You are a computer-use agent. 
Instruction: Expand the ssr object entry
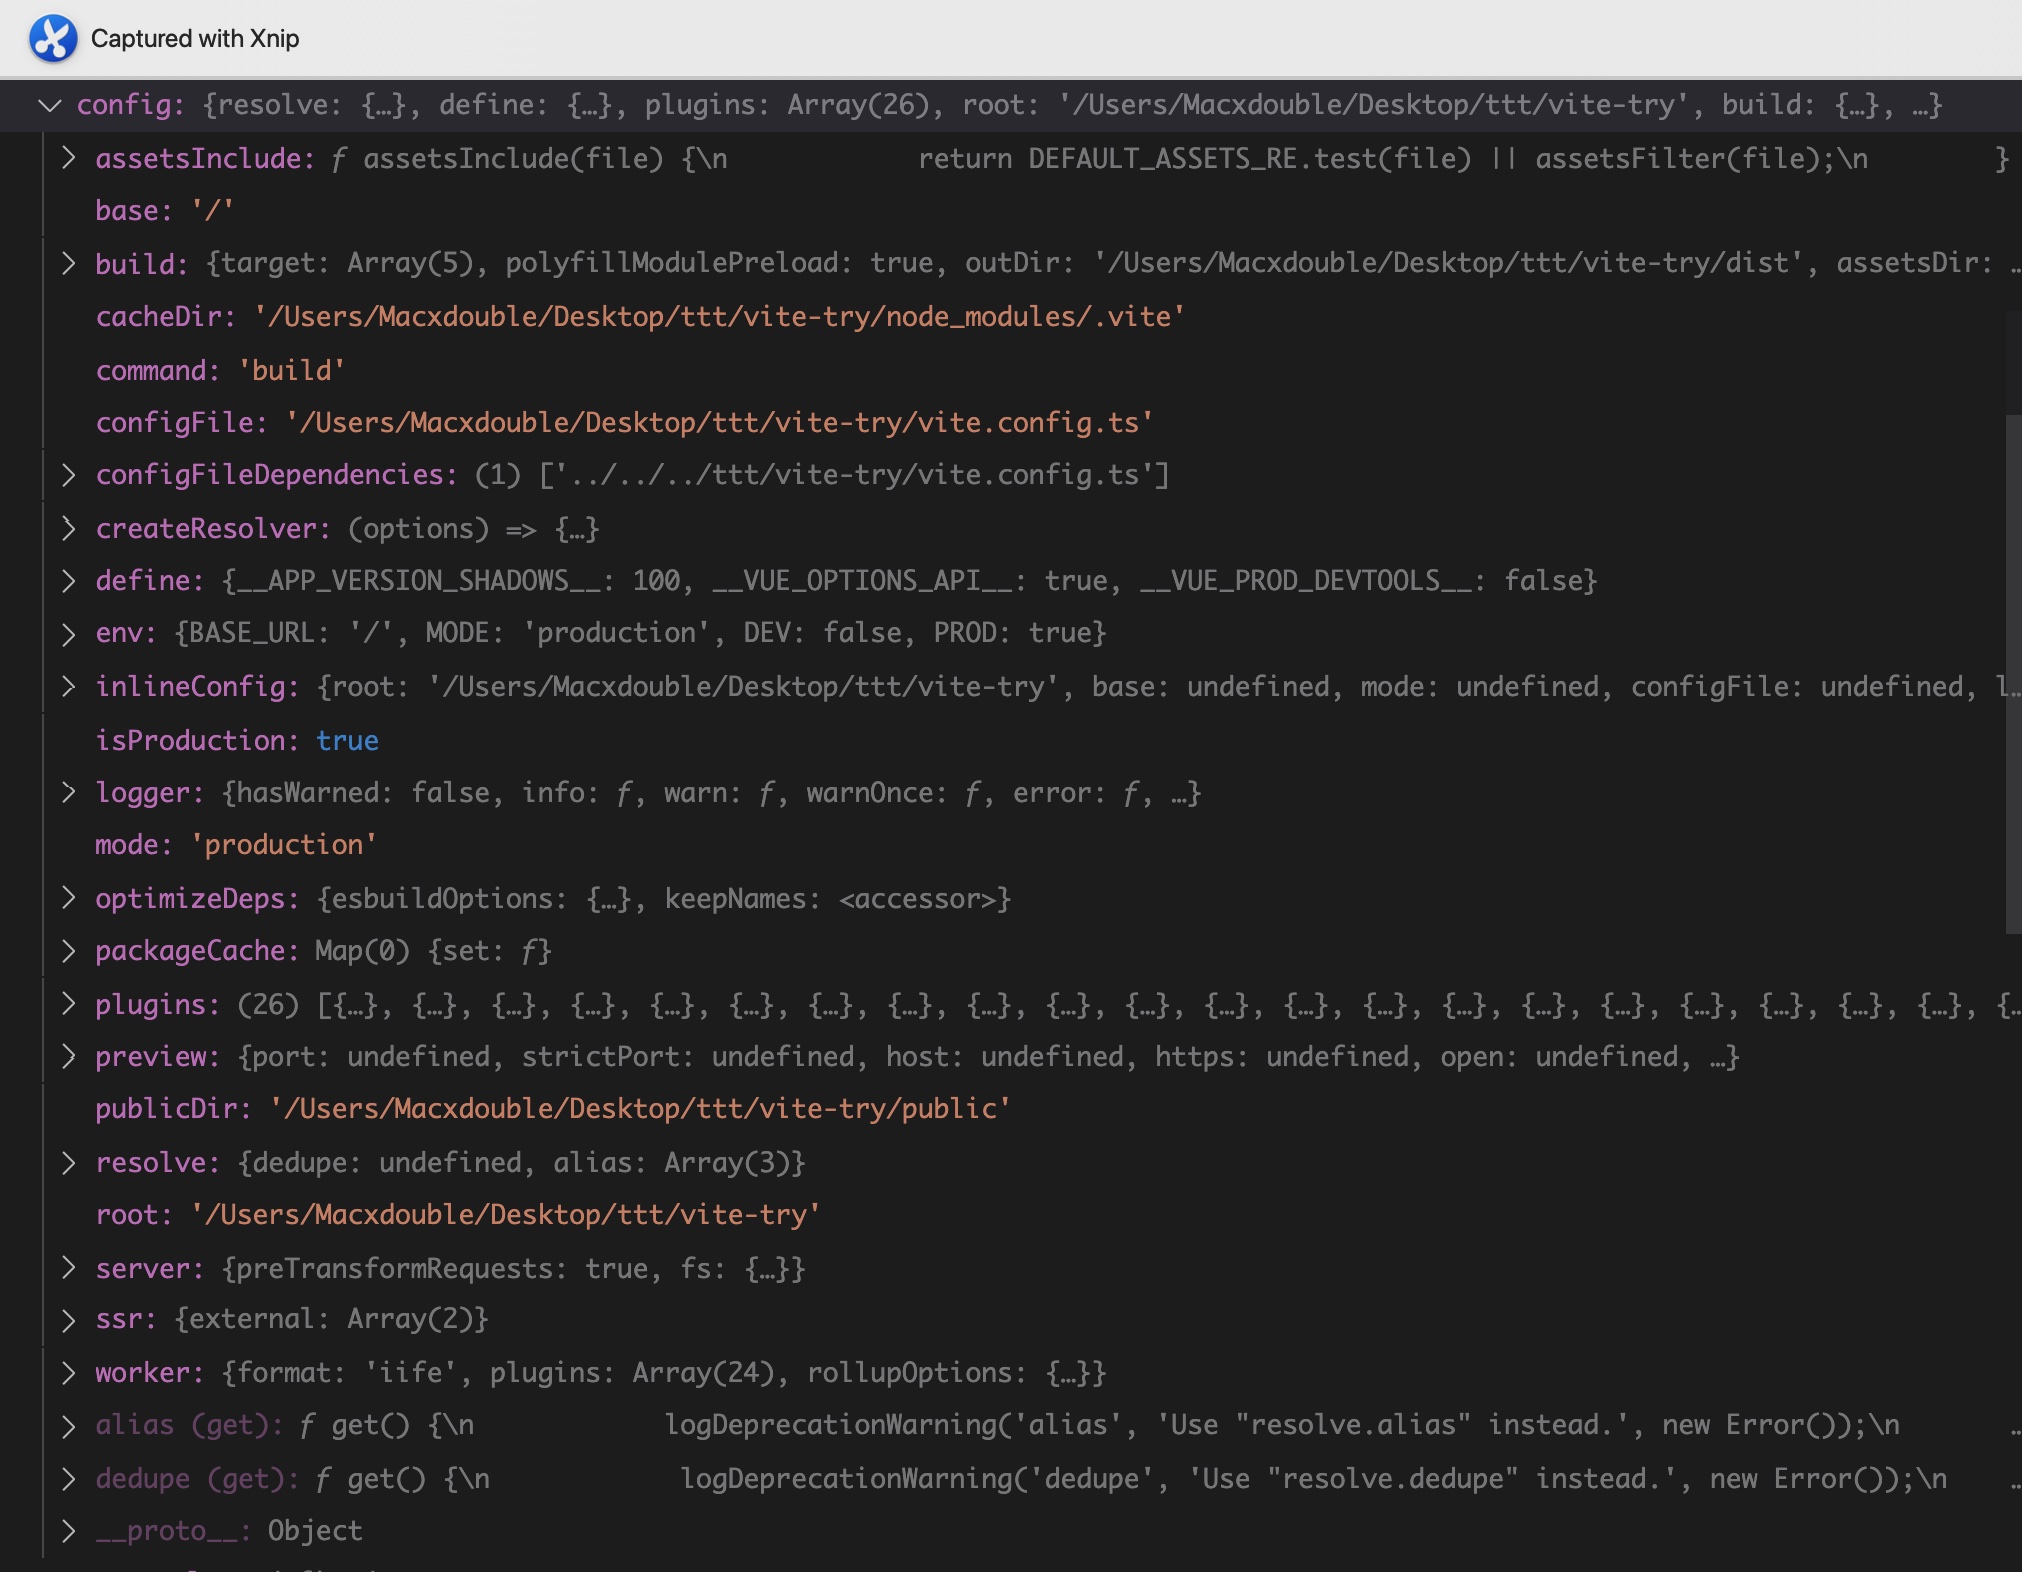[x=68, y=1320]
